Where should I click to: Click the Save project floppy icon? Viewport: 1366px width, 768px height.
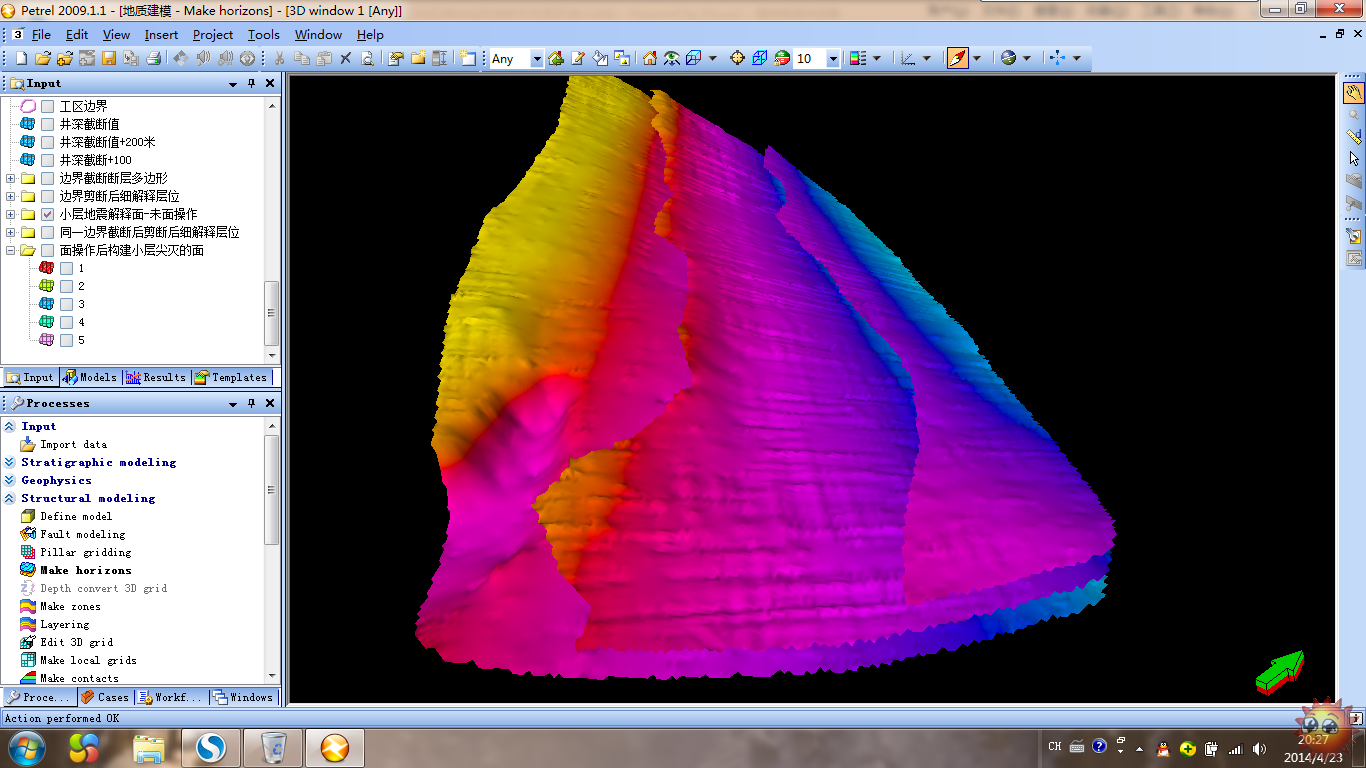109,58
